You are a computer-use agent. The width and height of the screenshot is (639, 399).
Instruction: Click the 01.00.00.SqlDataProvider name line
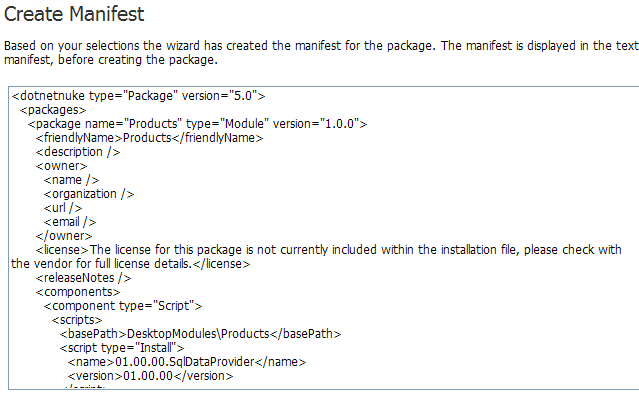click(x=187, y=362)
